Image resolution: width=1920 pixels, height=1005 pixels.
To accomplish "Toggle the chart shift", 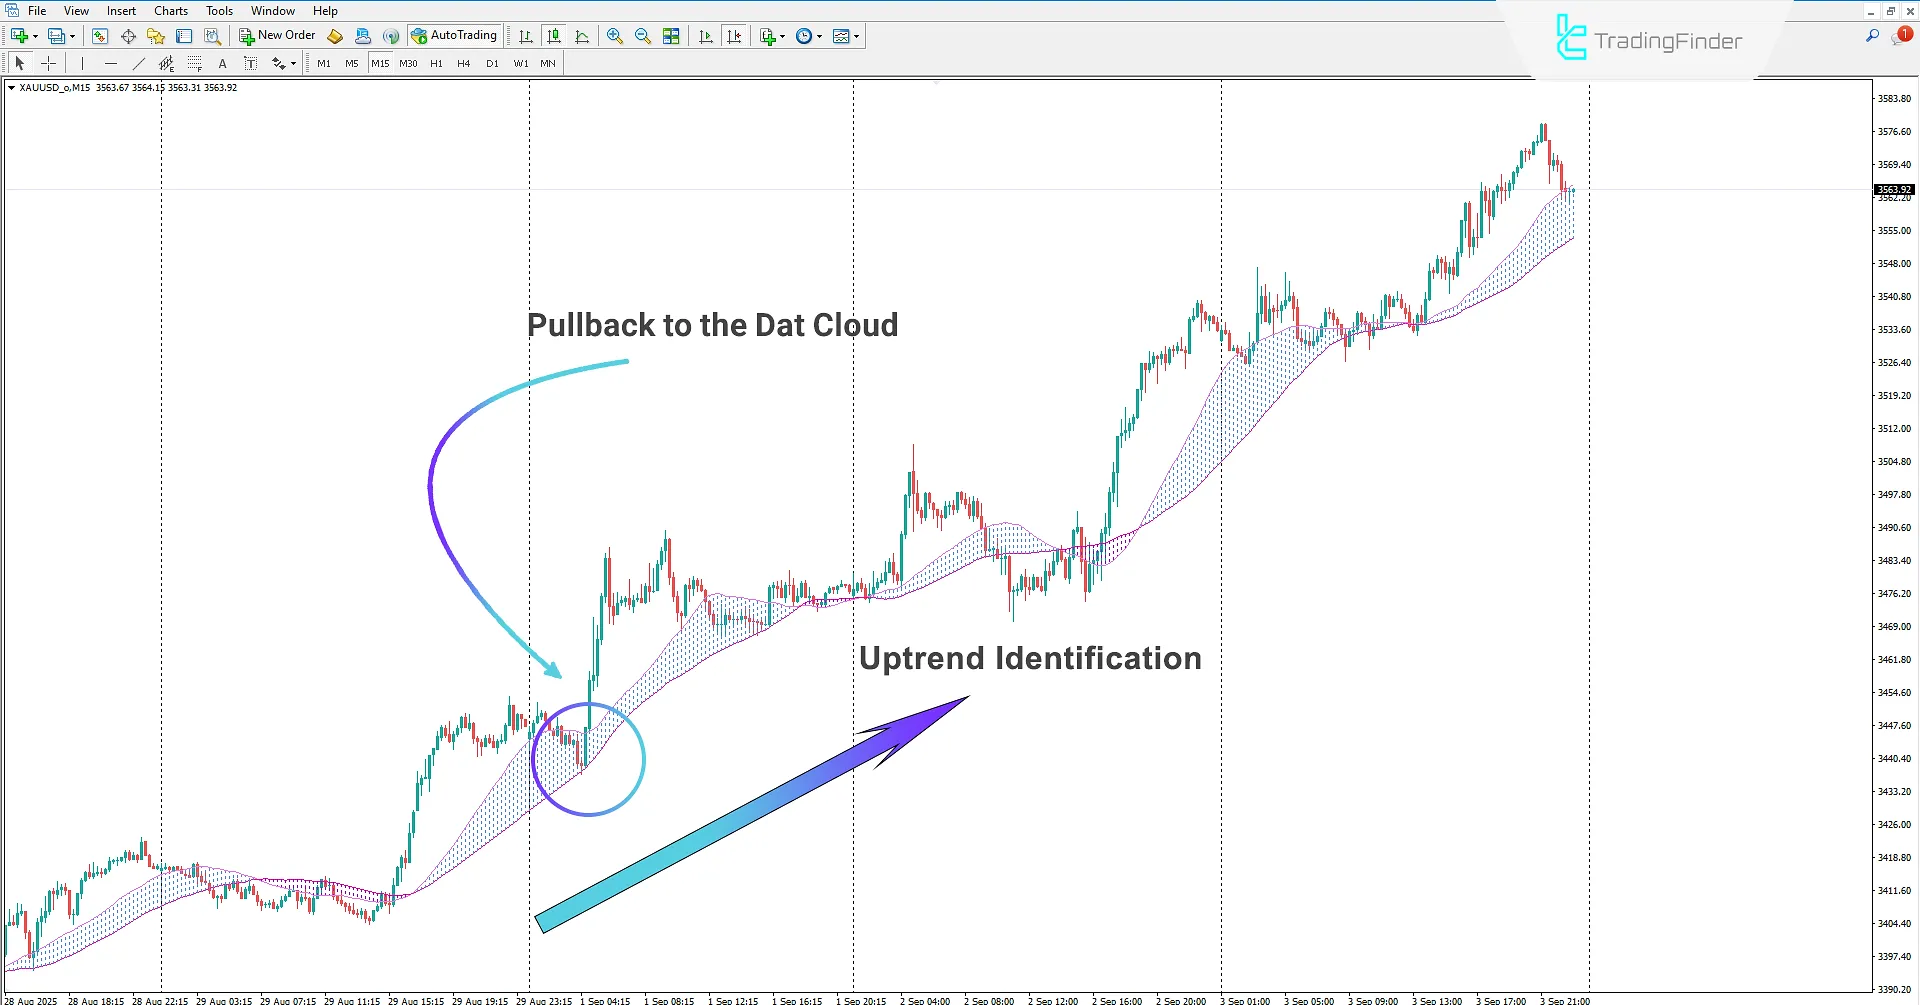I will pos(735,36).
